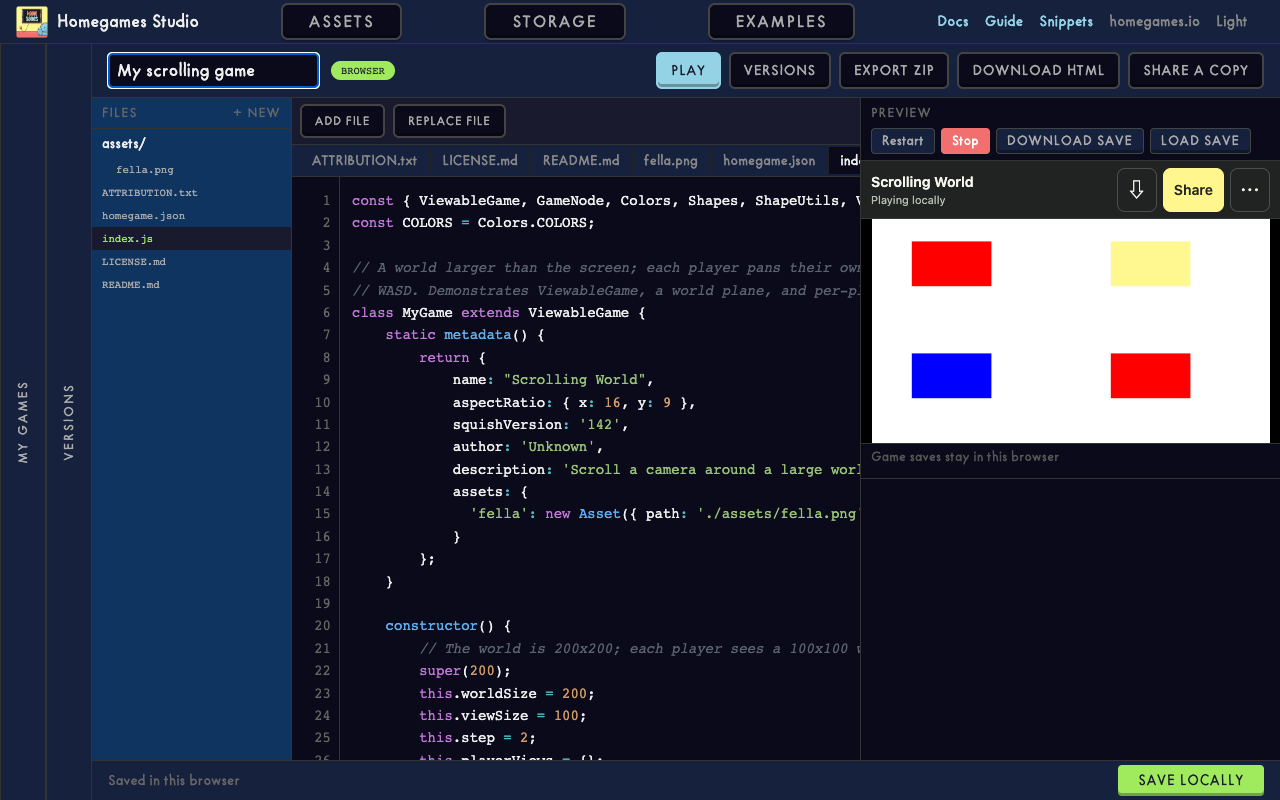The width and height of the screenshot is (1280, 800).
Task: Open the three-dots more menu in preview
Action: tap(1249, 190)
